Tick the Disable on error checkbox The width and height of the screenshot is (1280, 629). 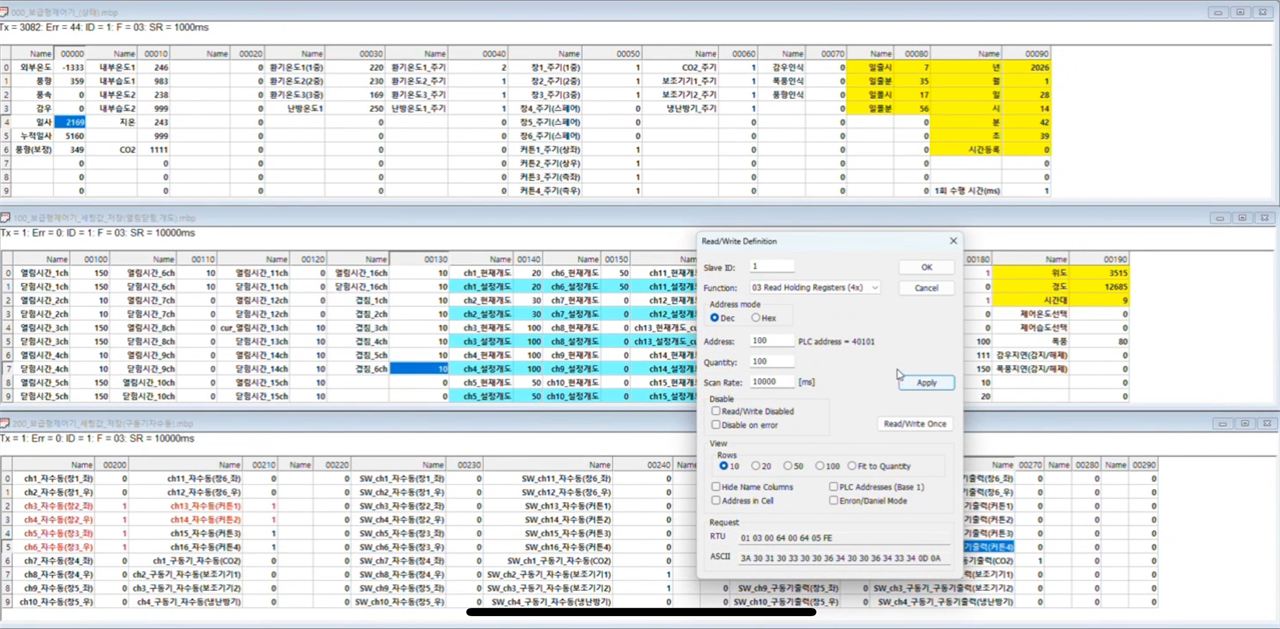742,425
